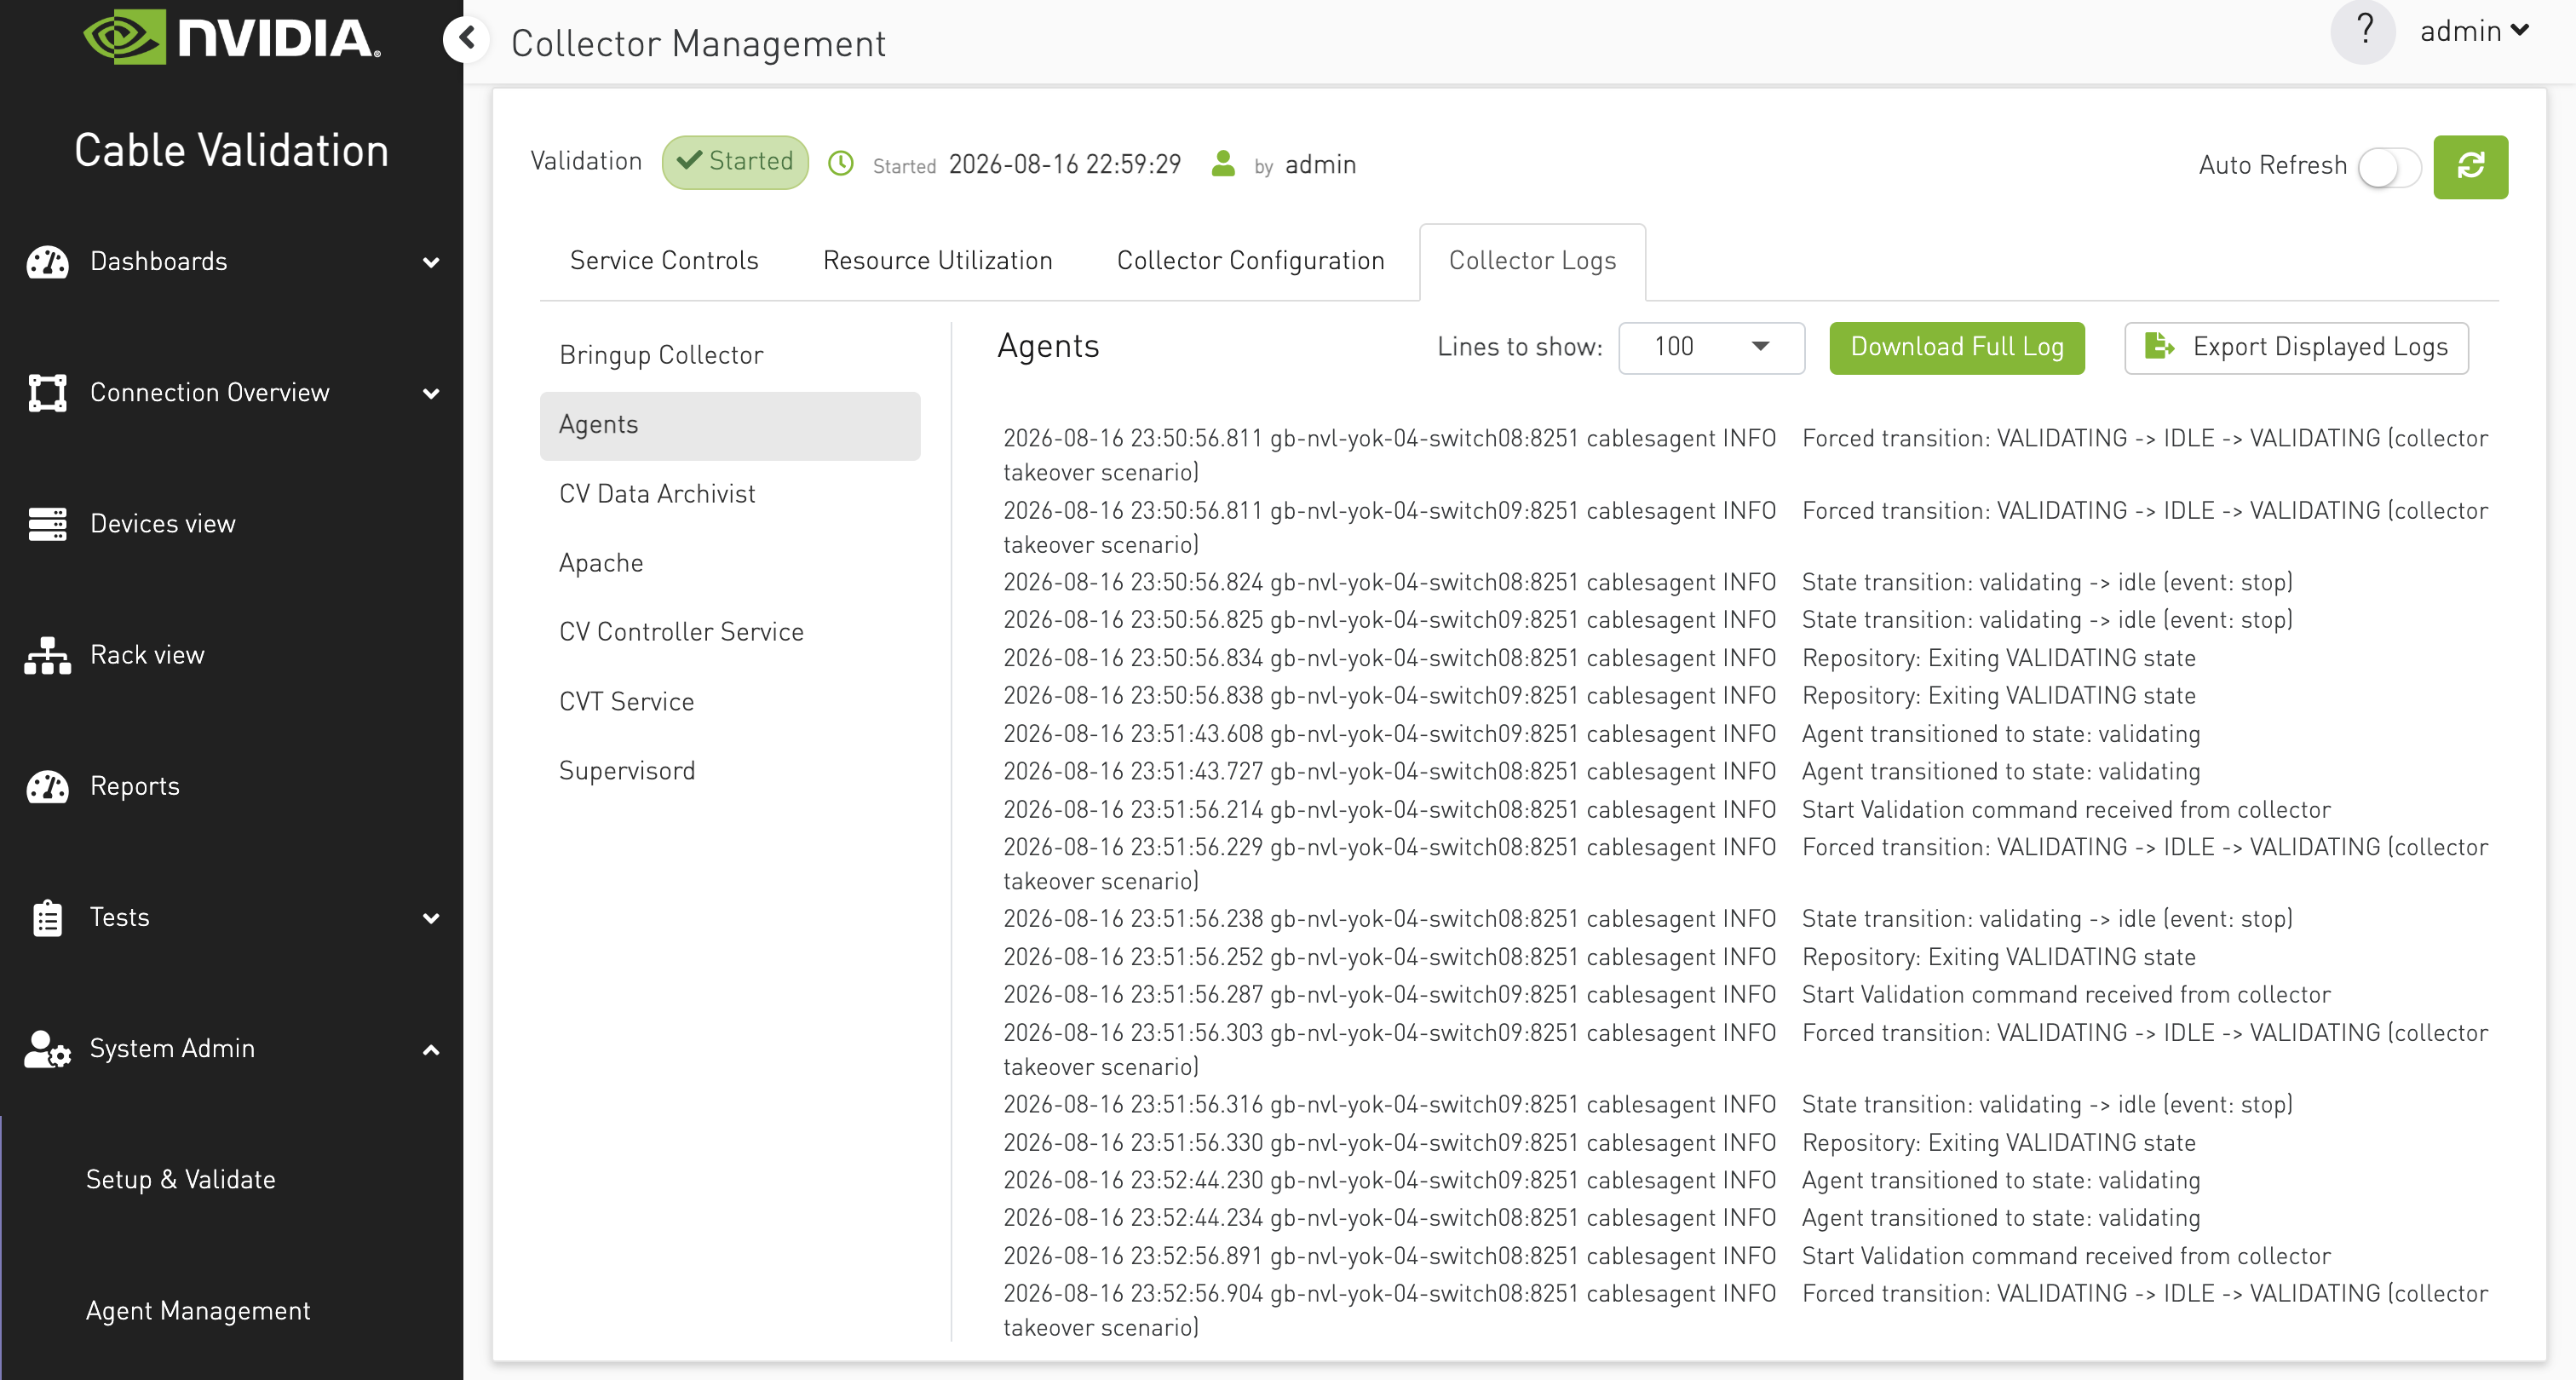Select CVT Service log source
This screenshot has height=1380, width=2576.
730,702
